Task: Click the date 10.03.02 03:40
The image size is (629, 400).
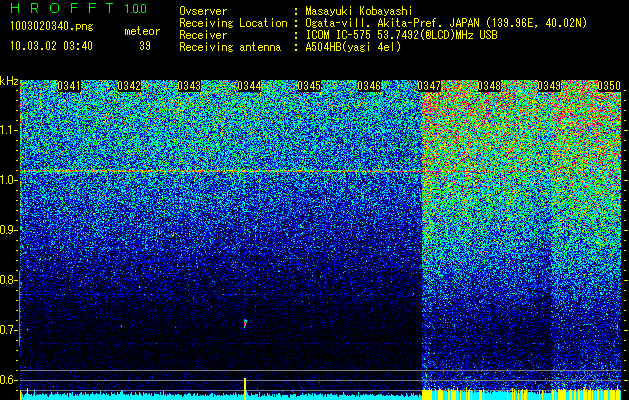Action: [x=51, y=46]
